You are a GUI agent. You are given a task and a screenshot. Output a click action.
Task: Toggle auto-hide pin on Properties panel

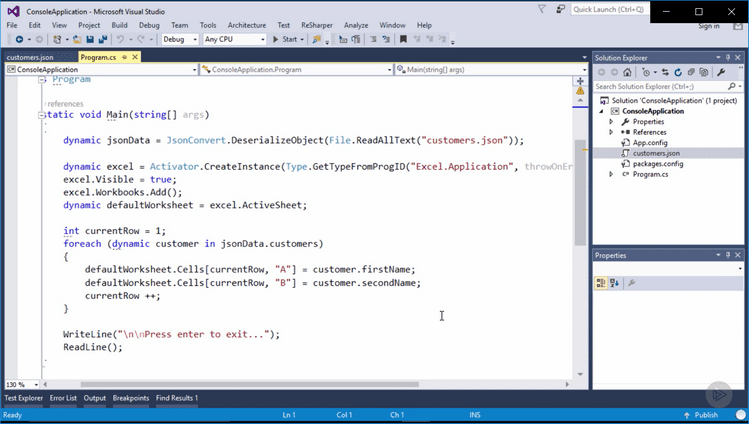728,255
